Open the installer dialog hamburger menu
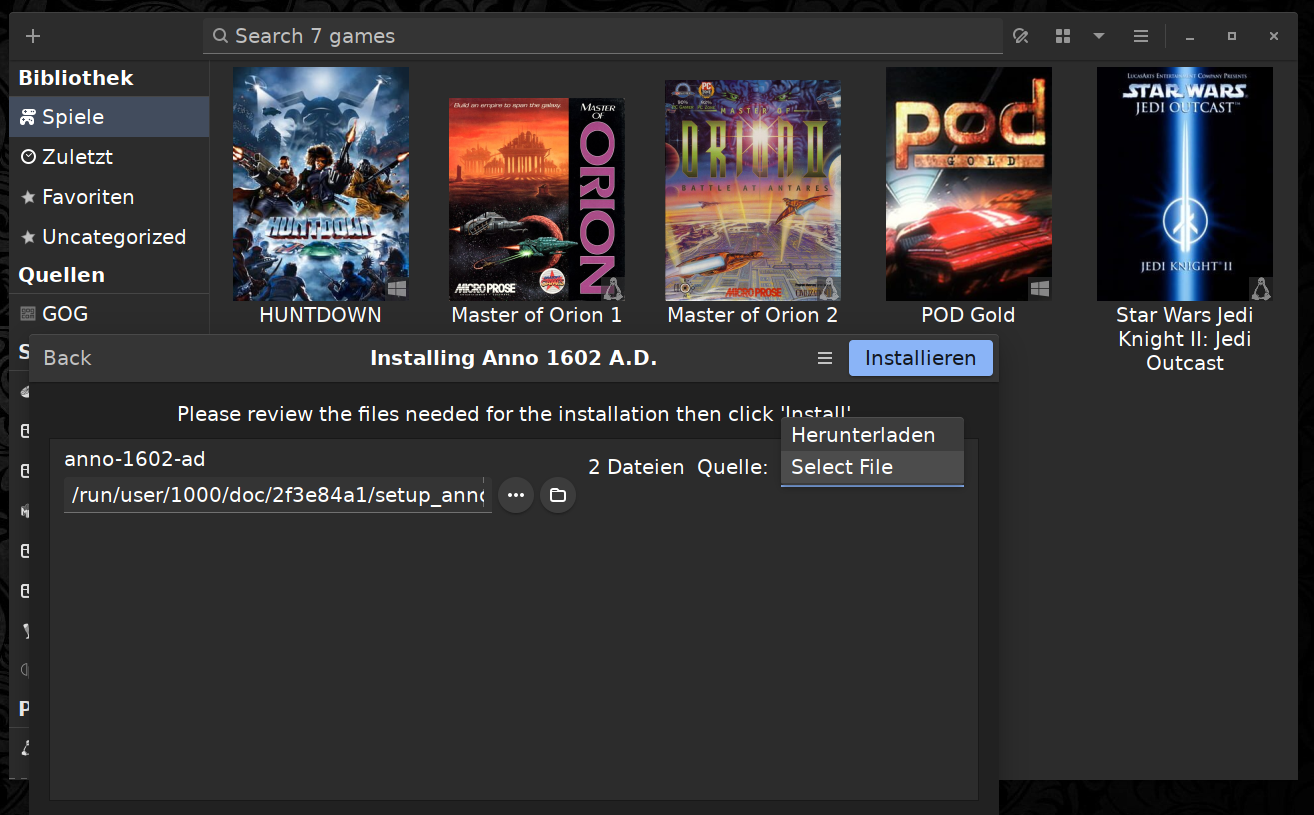Viewport: 1314px width, 815px height. [825, 358]
